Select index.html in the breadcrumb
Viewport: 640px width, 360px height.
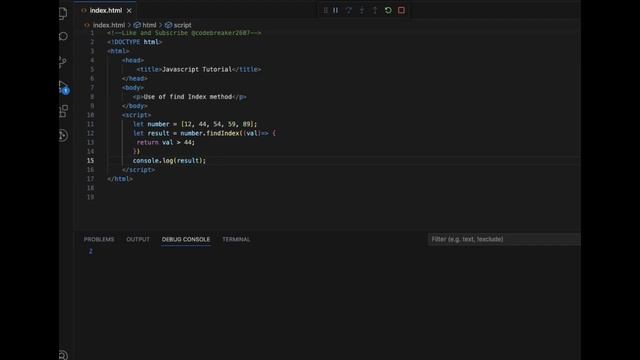tap(109, 25)
